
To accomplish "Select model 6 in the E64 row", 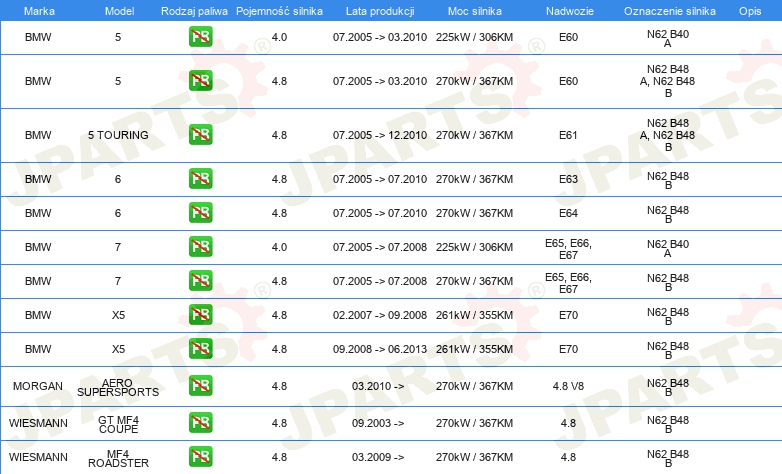I will pyautogui.click(x=118, y=213).
